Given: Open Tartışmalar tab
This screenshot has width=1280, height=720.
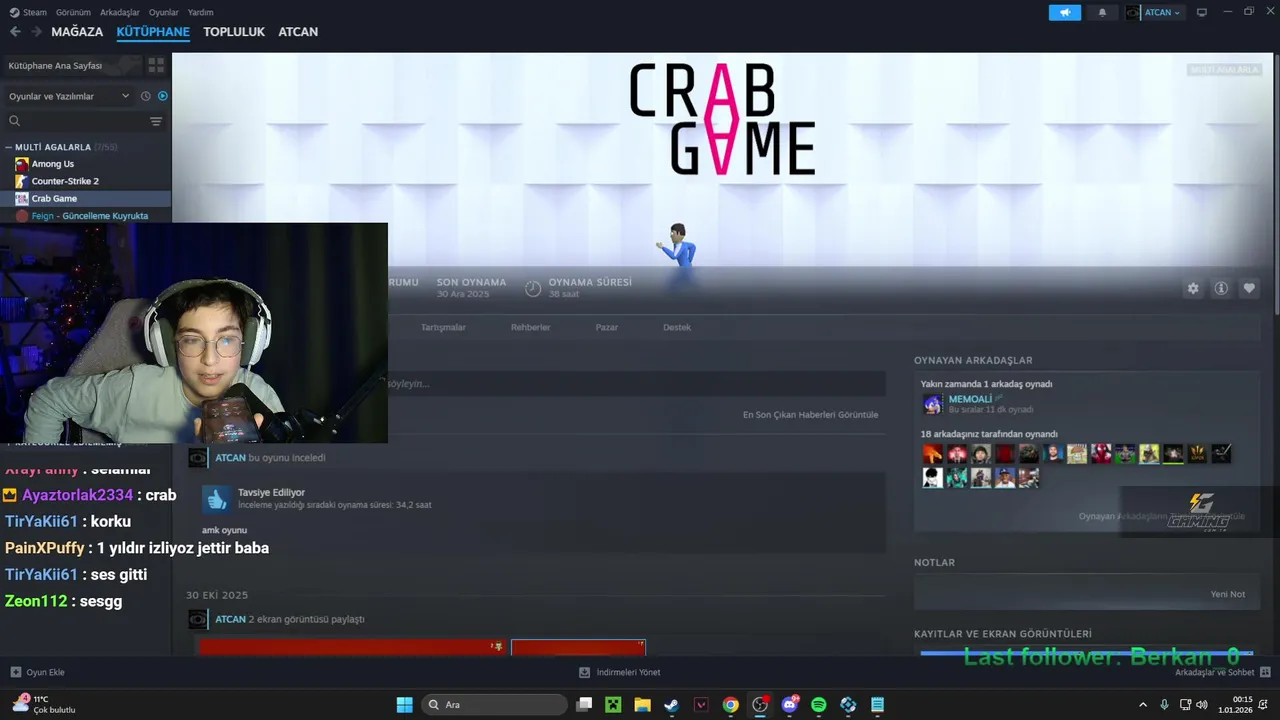Looking at the screenshot, I should point(443,327).
